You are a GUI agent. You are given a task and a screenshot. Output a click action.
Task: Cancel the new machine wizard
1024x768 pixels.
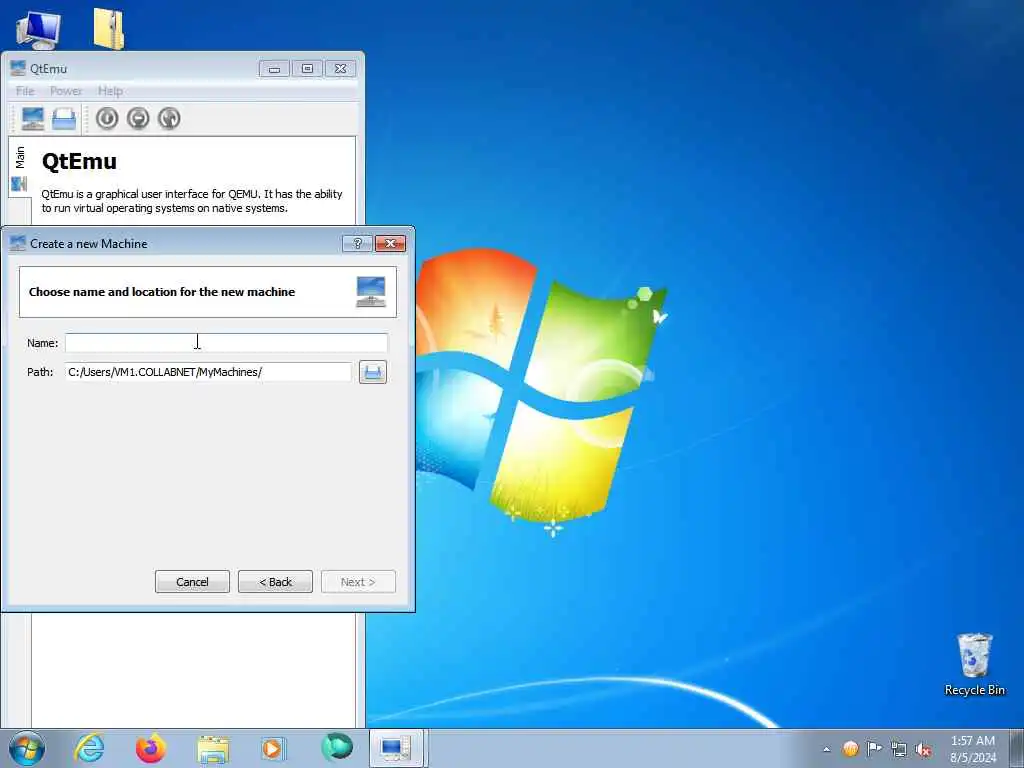pos(192,582)
